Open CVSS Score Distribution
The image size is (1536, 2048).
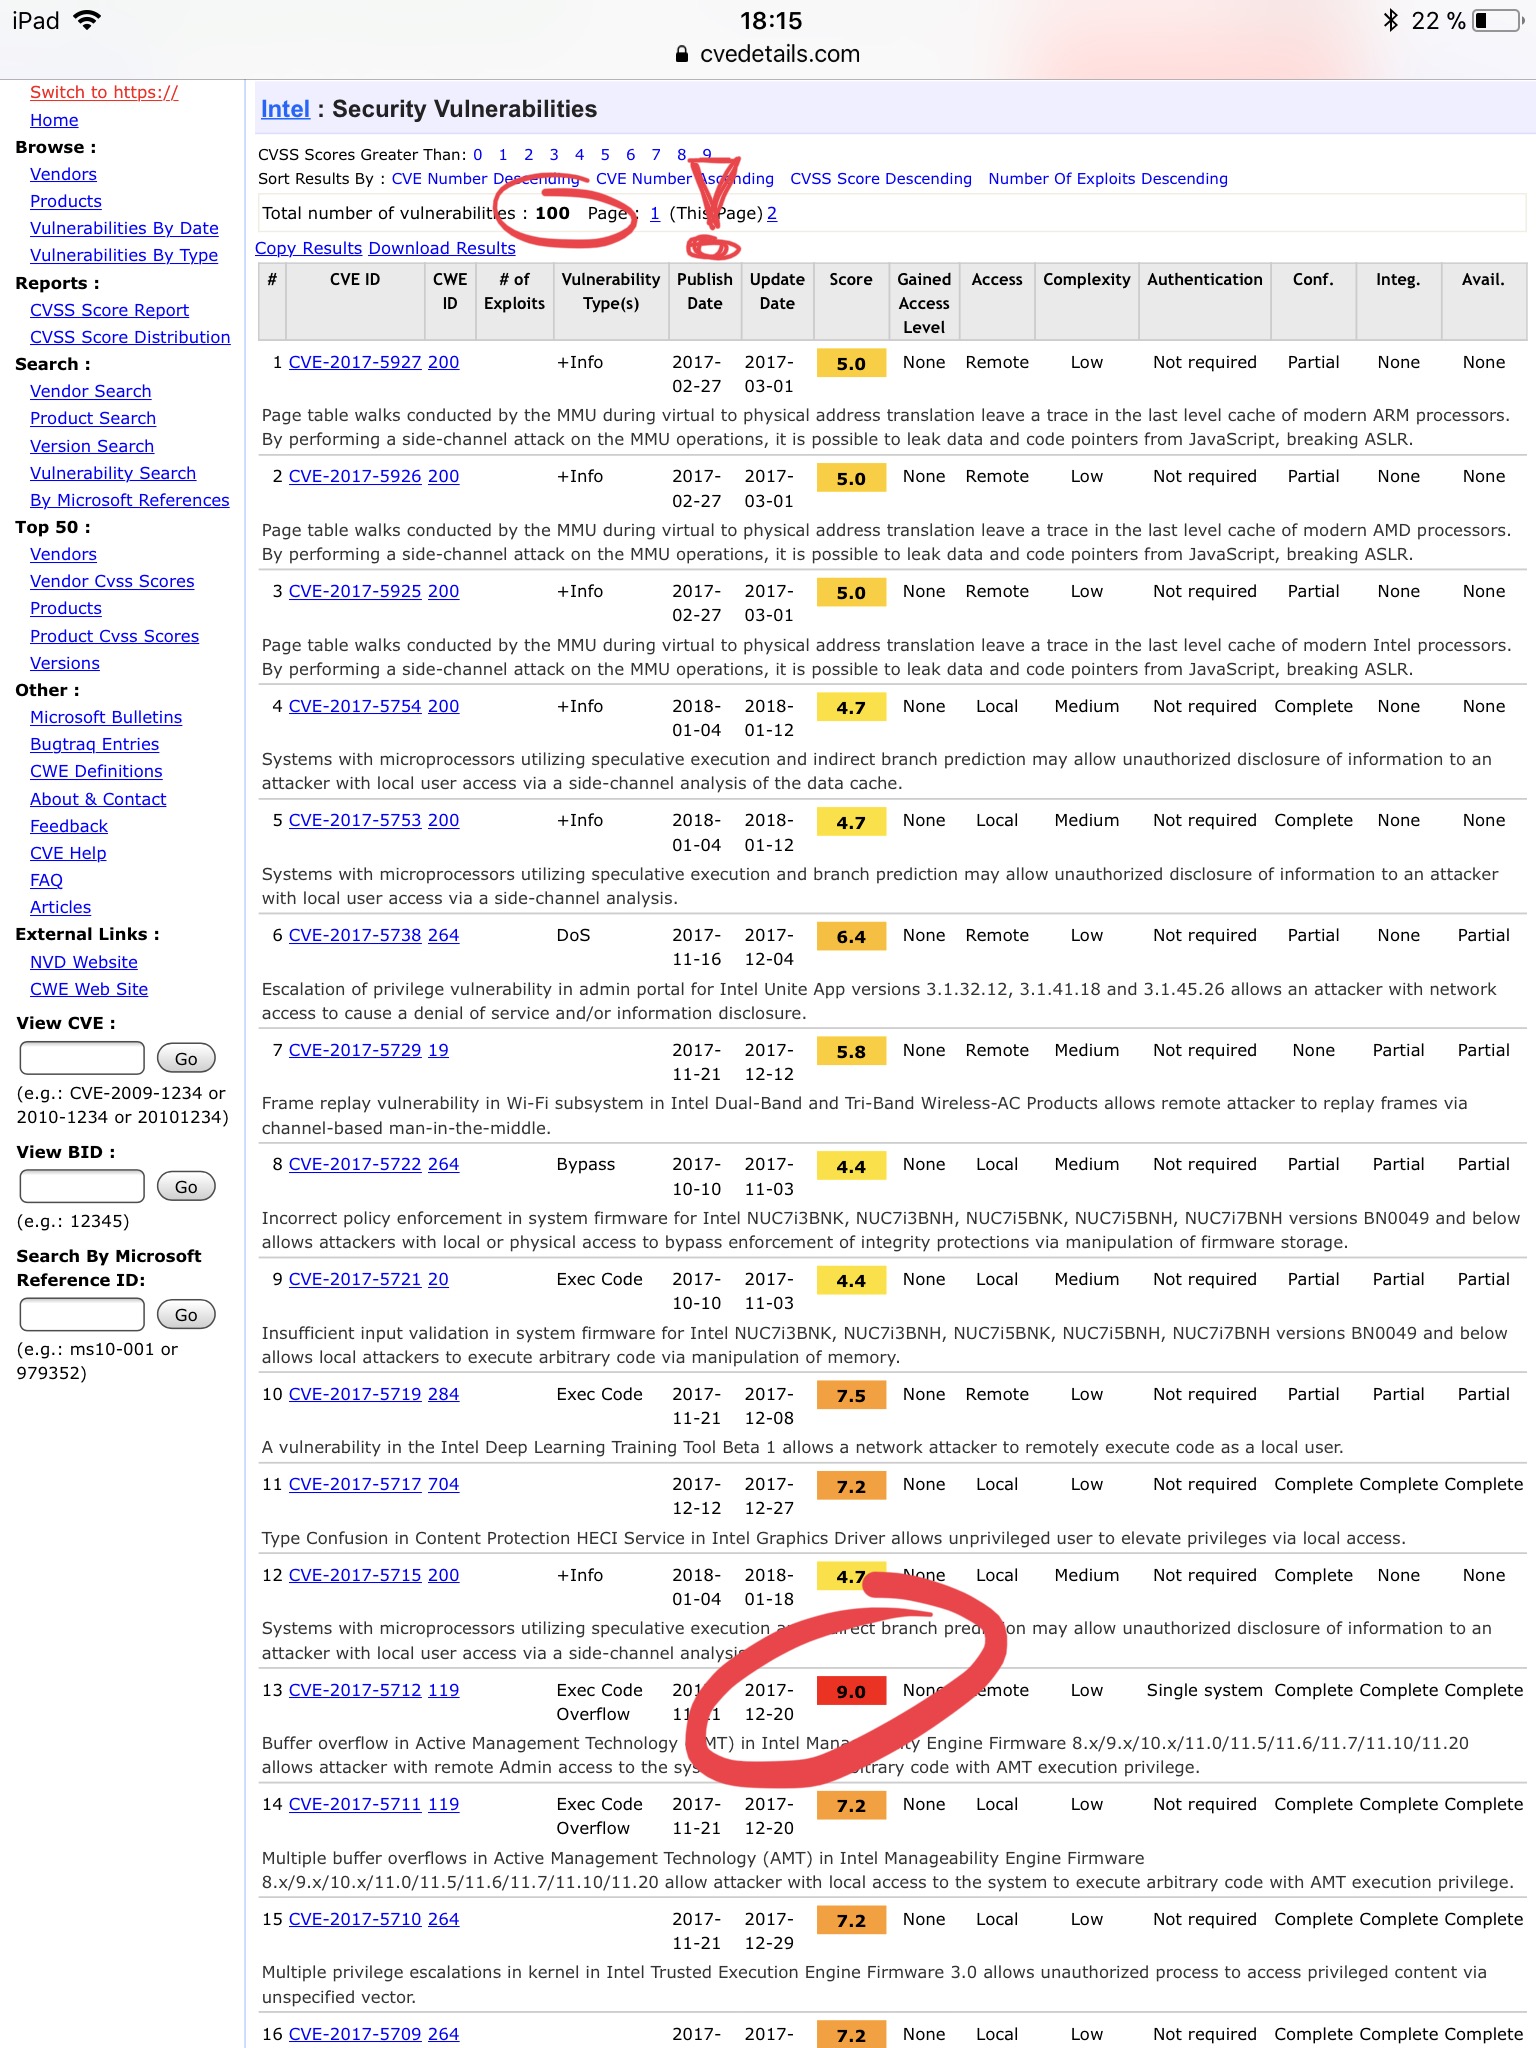130,337
